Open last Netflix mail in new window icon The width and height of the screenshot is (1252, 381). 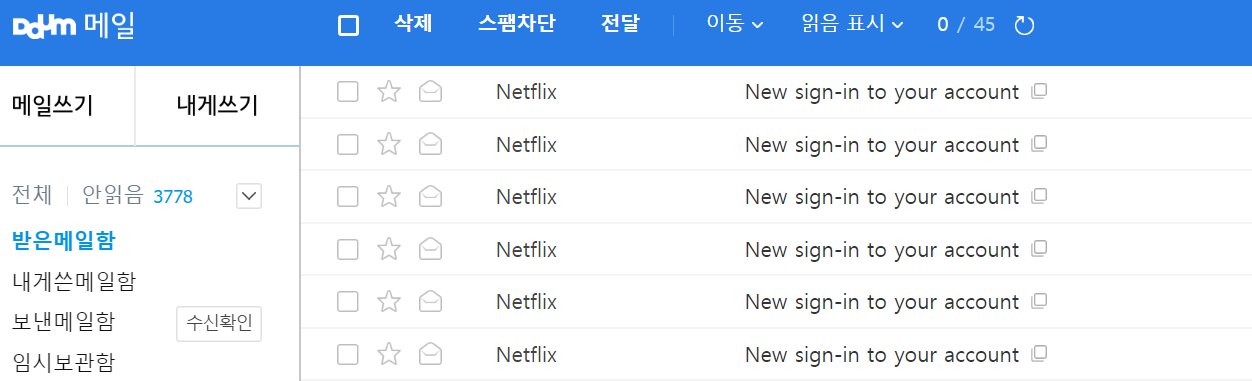(1039, 353)
